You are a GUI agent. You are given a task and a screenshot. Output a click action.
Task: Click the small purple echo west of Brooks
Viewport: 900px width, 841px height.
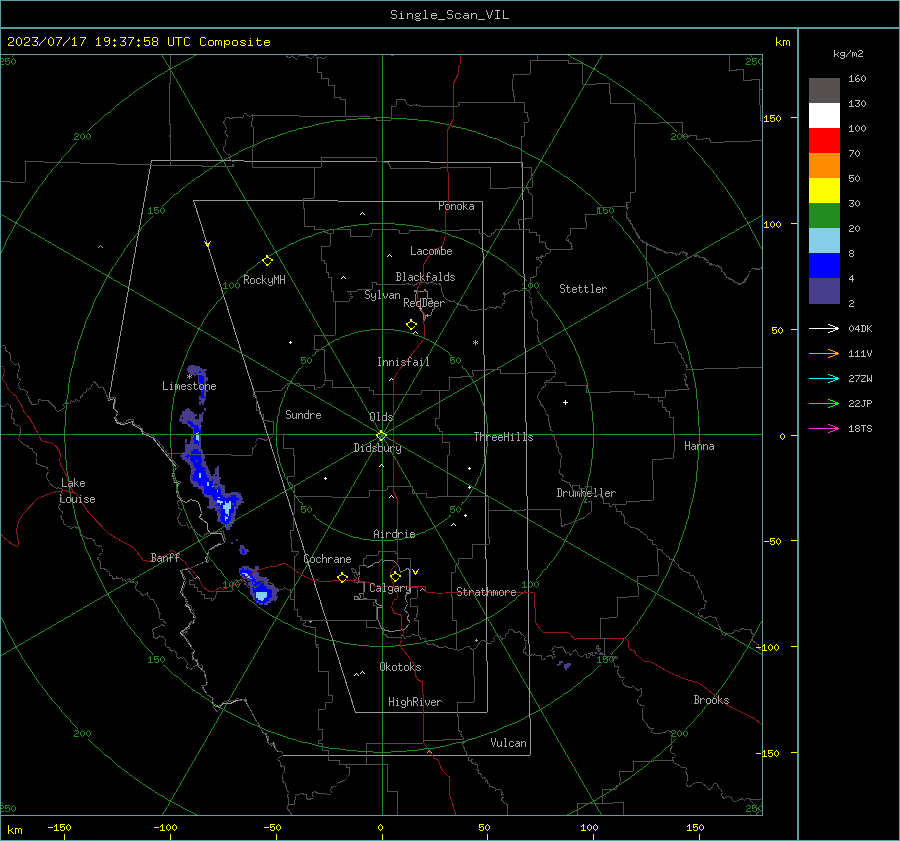[x=564, y=665]
